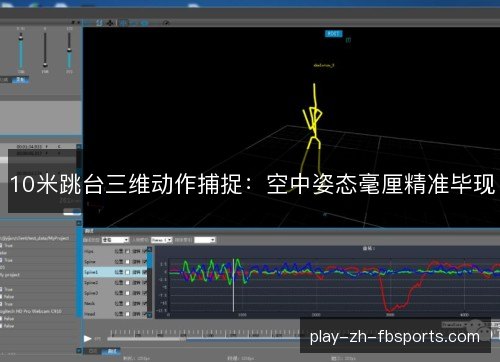Open the small arrow menu beside the pin icon
Viewport: 500px width, 362px height.
point(79,22)
